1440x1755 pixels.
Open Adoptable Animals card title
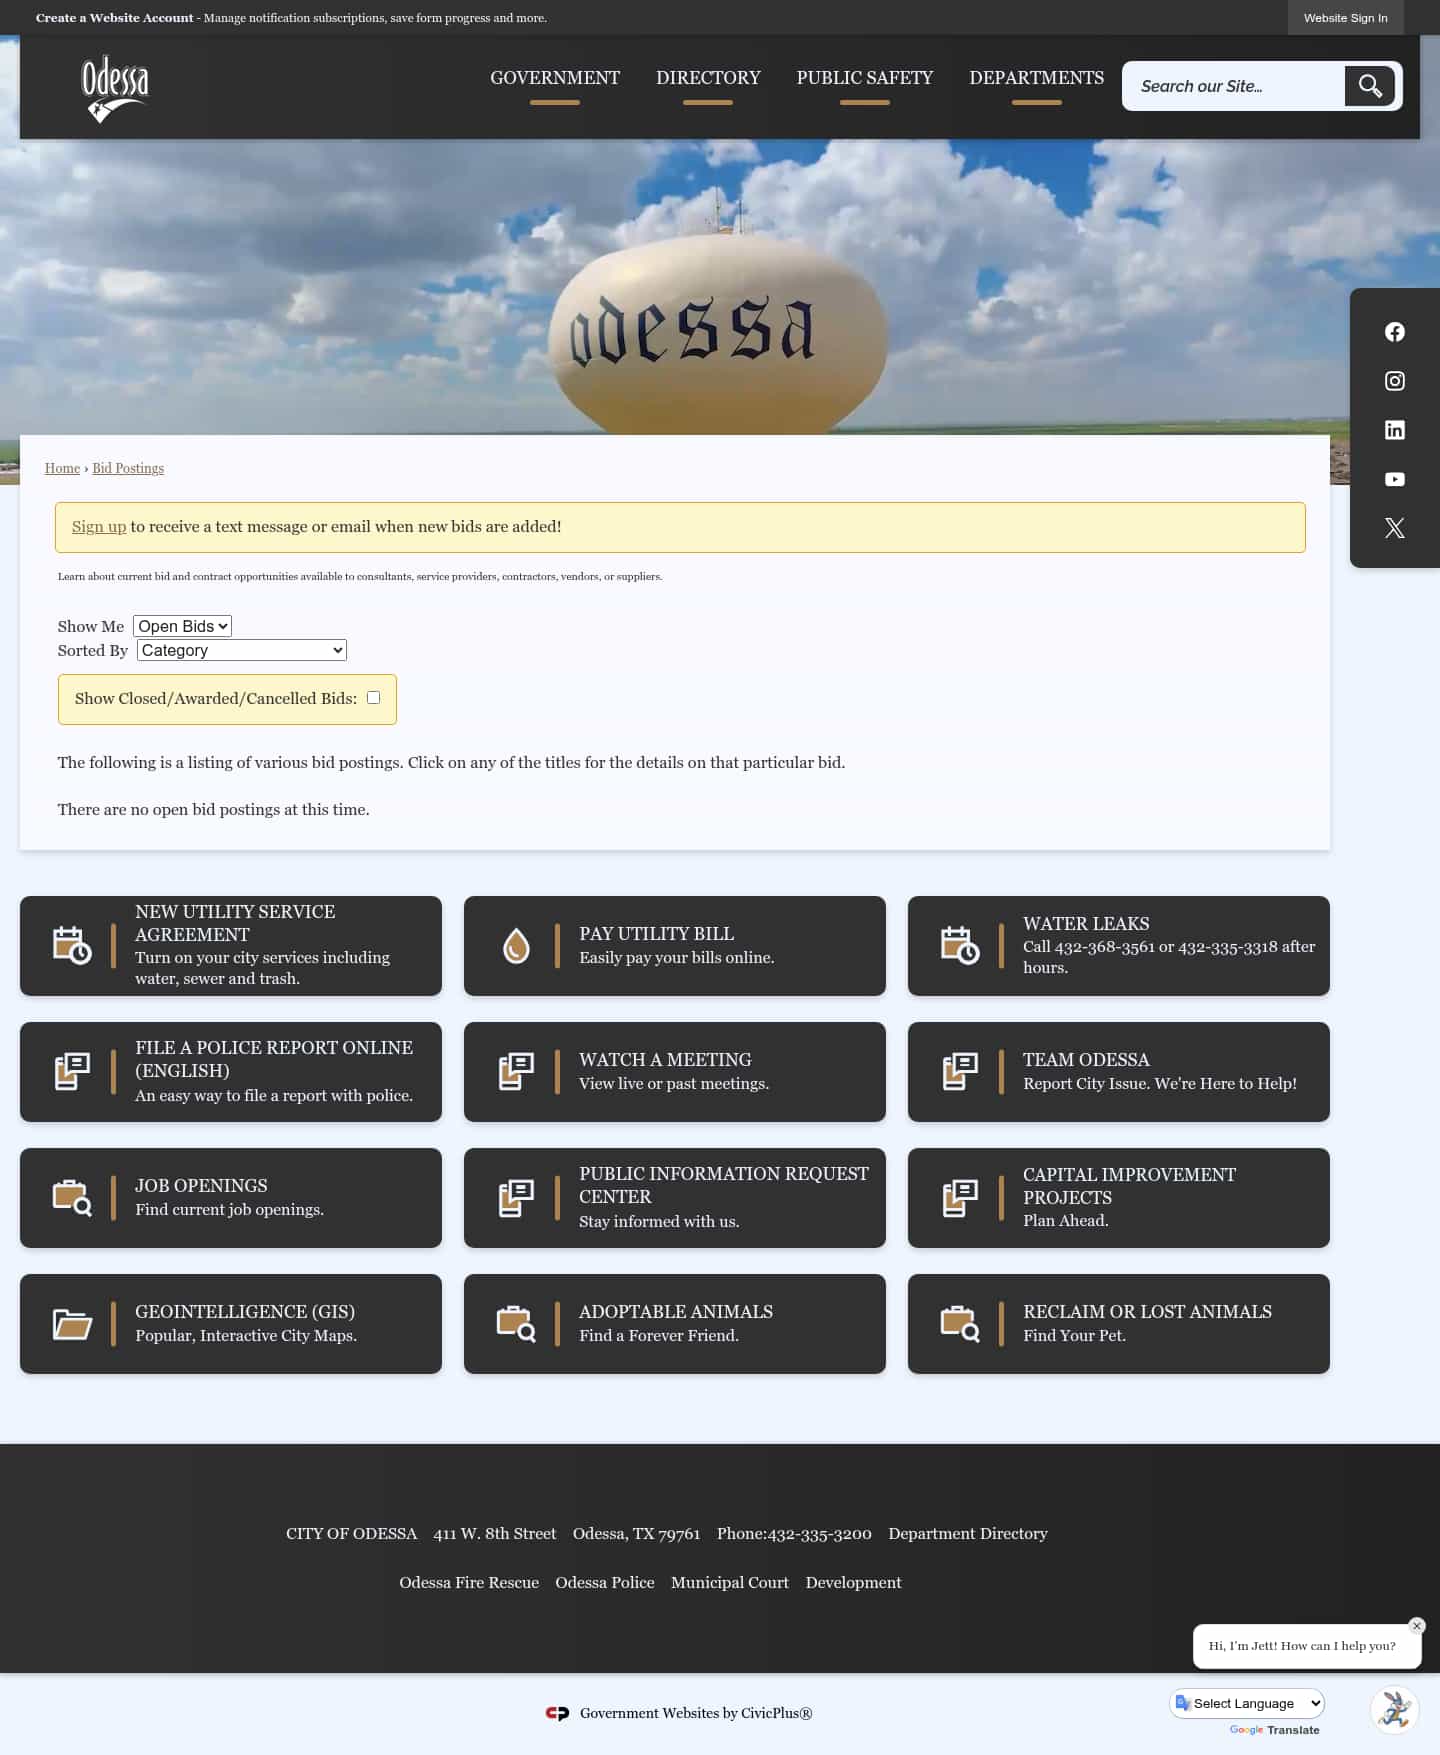tap(676, 1311)
